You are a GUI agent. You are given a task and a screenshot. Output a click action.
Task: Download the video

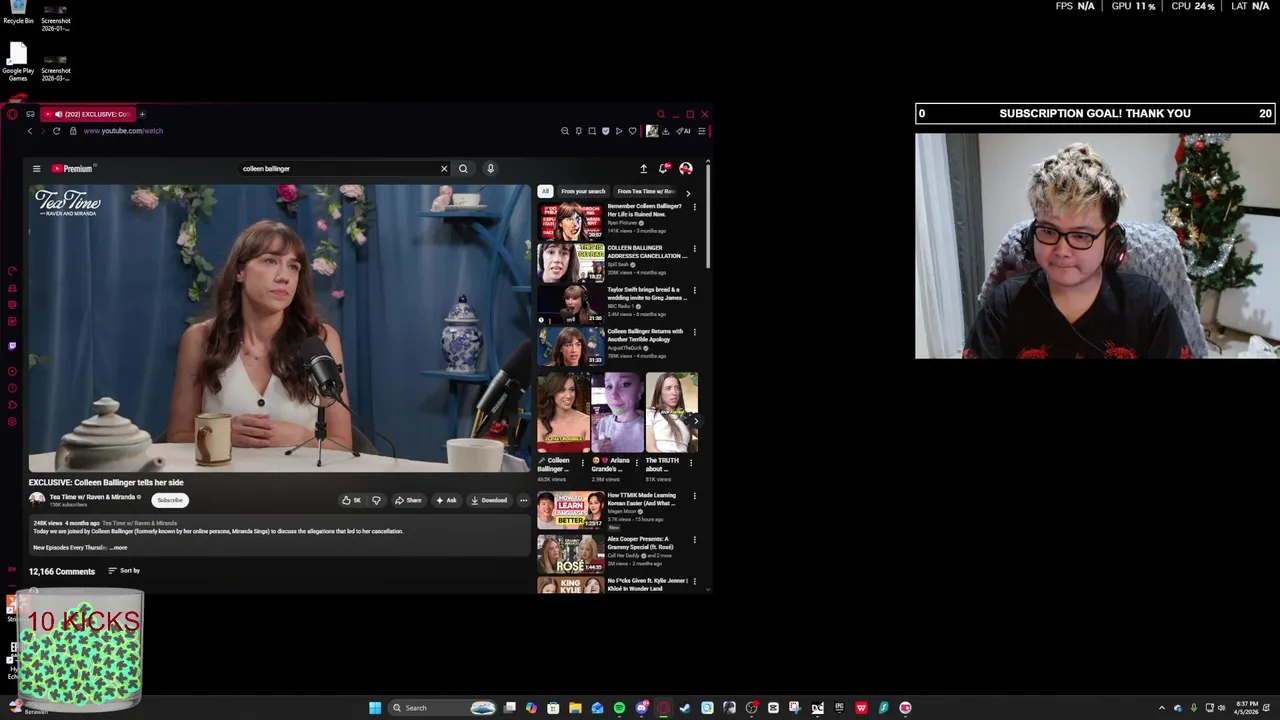click(489, 500)
